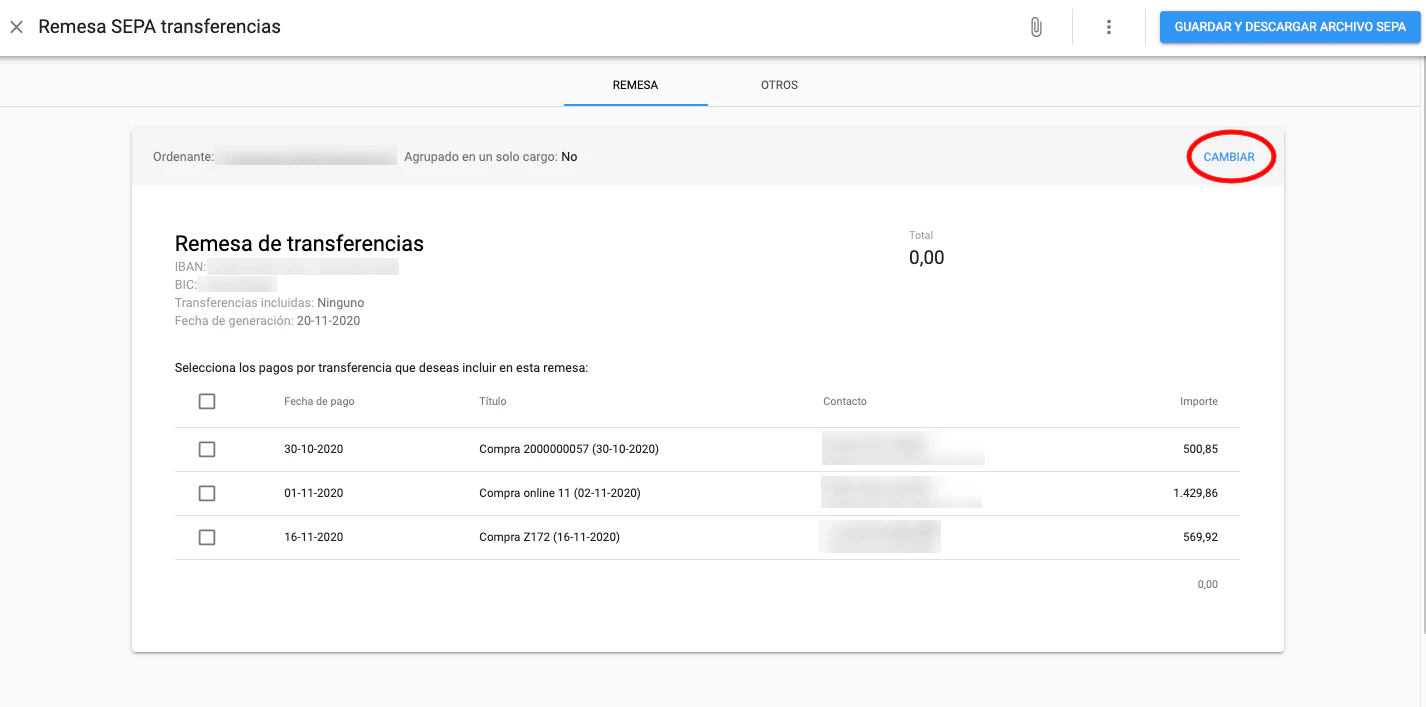Click the Cambiar link
Viewport: 1426px width, 707px height.
pyautogui.click(x=1228, y=157)
